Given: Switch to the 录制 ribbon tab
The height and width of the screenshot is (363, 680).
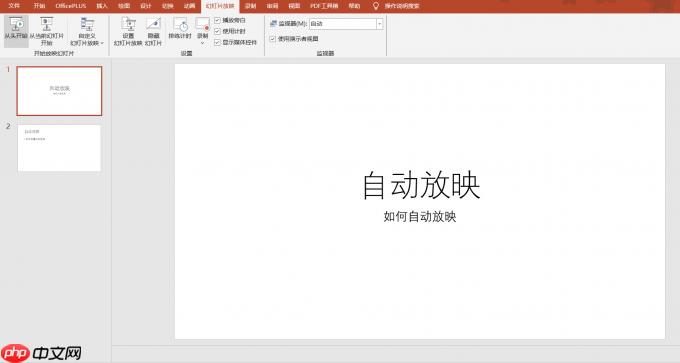Looking at the screenshot, I should click(x=251, y=6).
